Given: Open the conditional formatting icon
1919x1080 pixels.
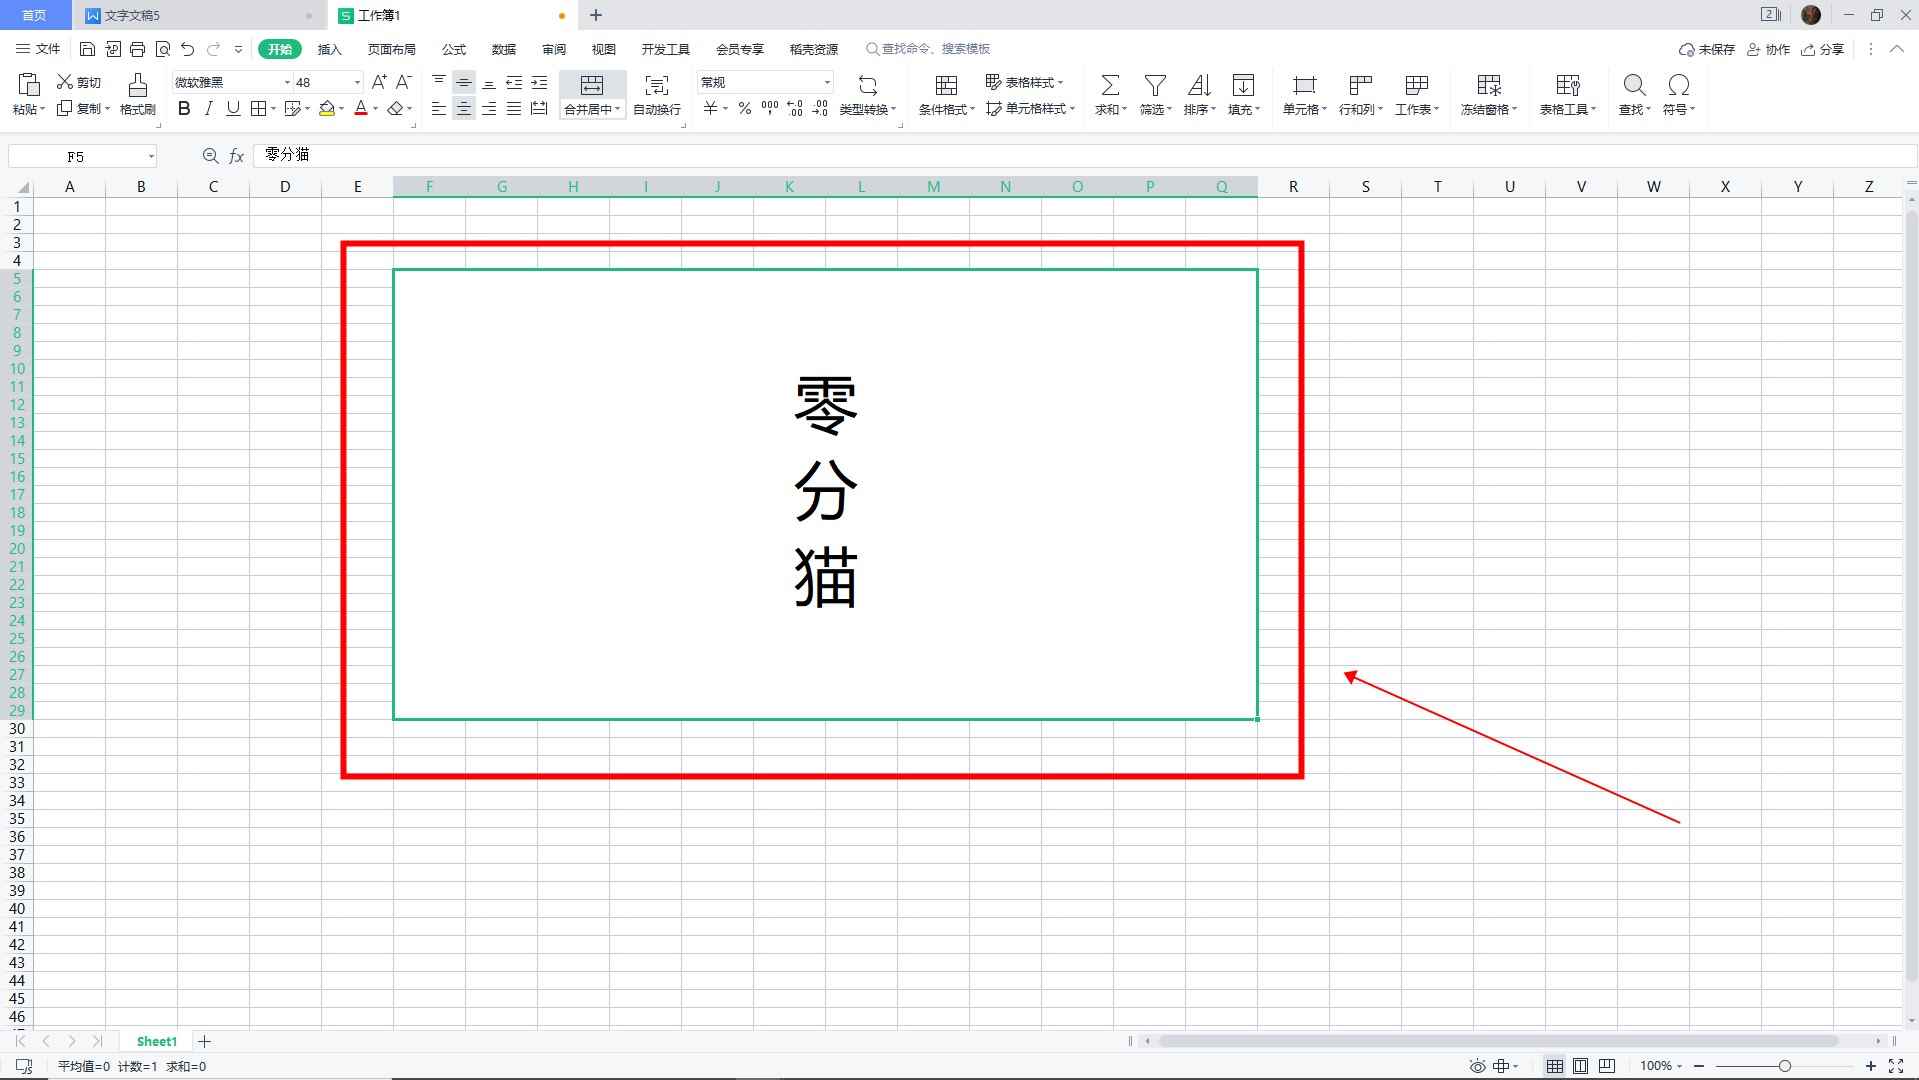Looking at the screenshot, I should (943, 94).
